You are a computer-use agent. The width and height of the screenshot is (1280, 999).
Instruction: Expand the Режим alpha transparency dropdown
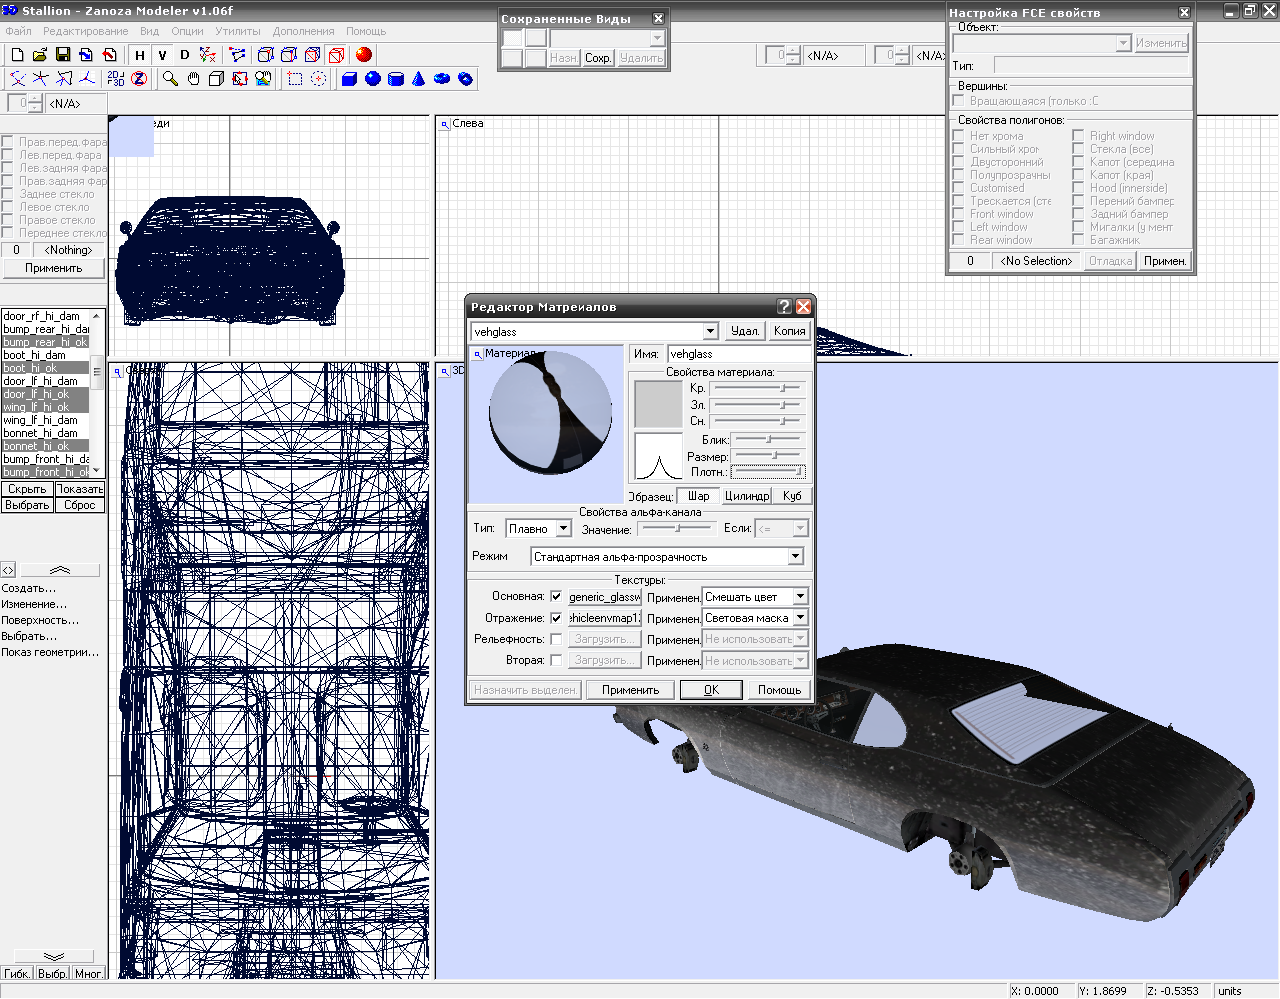(x=796, y=557)
